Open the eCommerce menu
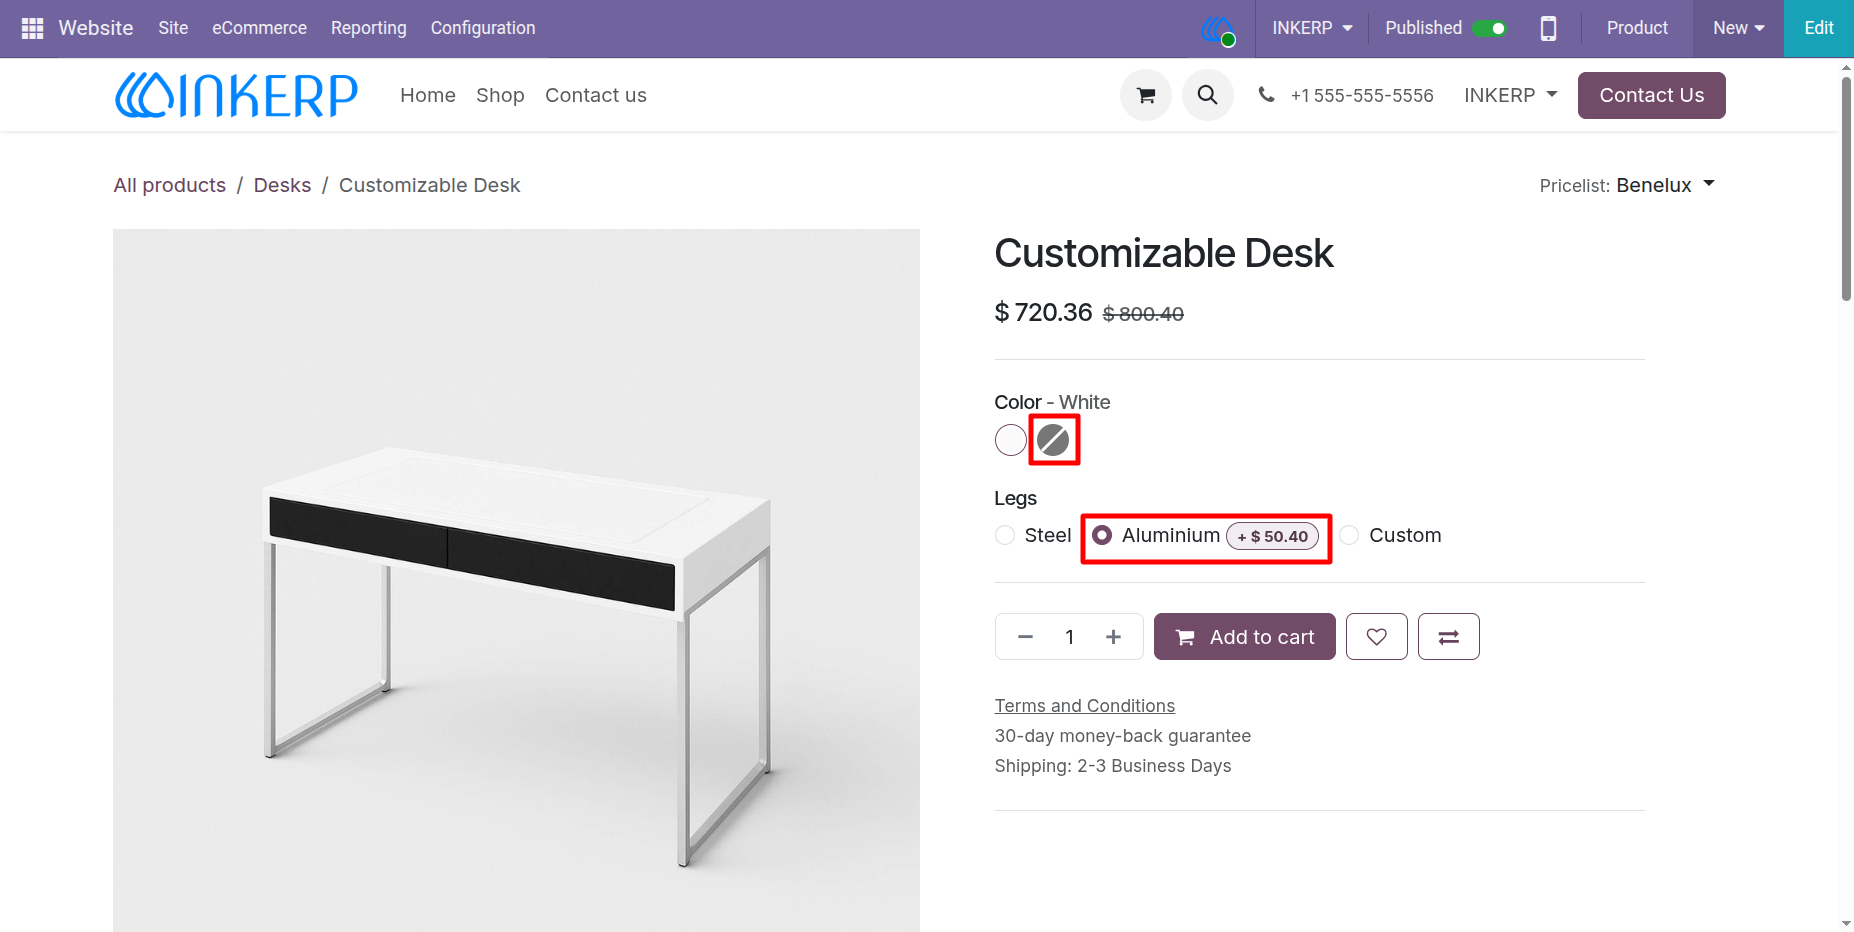1854x932 pixels. (x=259, y=28)
